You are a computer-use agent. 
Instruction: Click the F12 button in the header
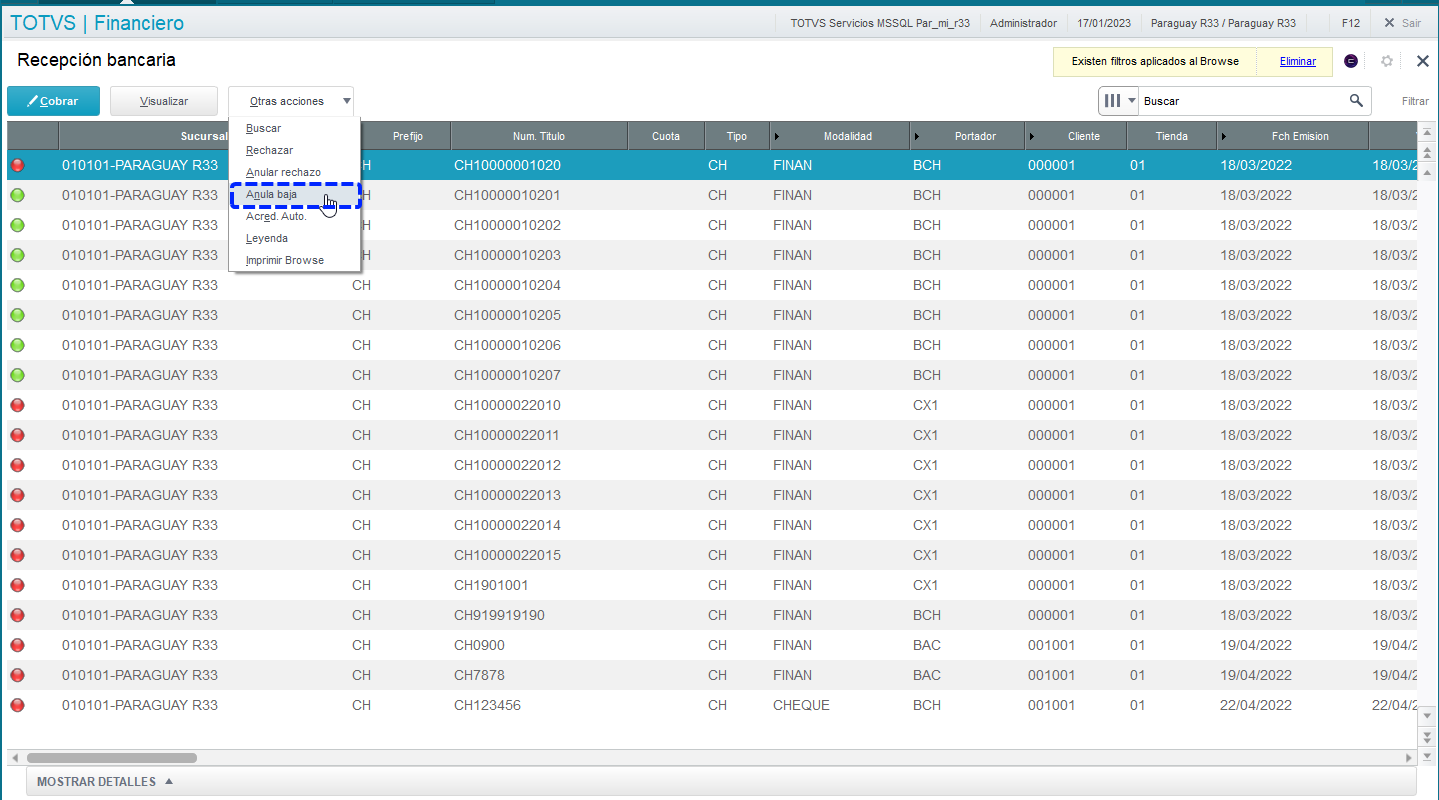tap(1350, 23)
